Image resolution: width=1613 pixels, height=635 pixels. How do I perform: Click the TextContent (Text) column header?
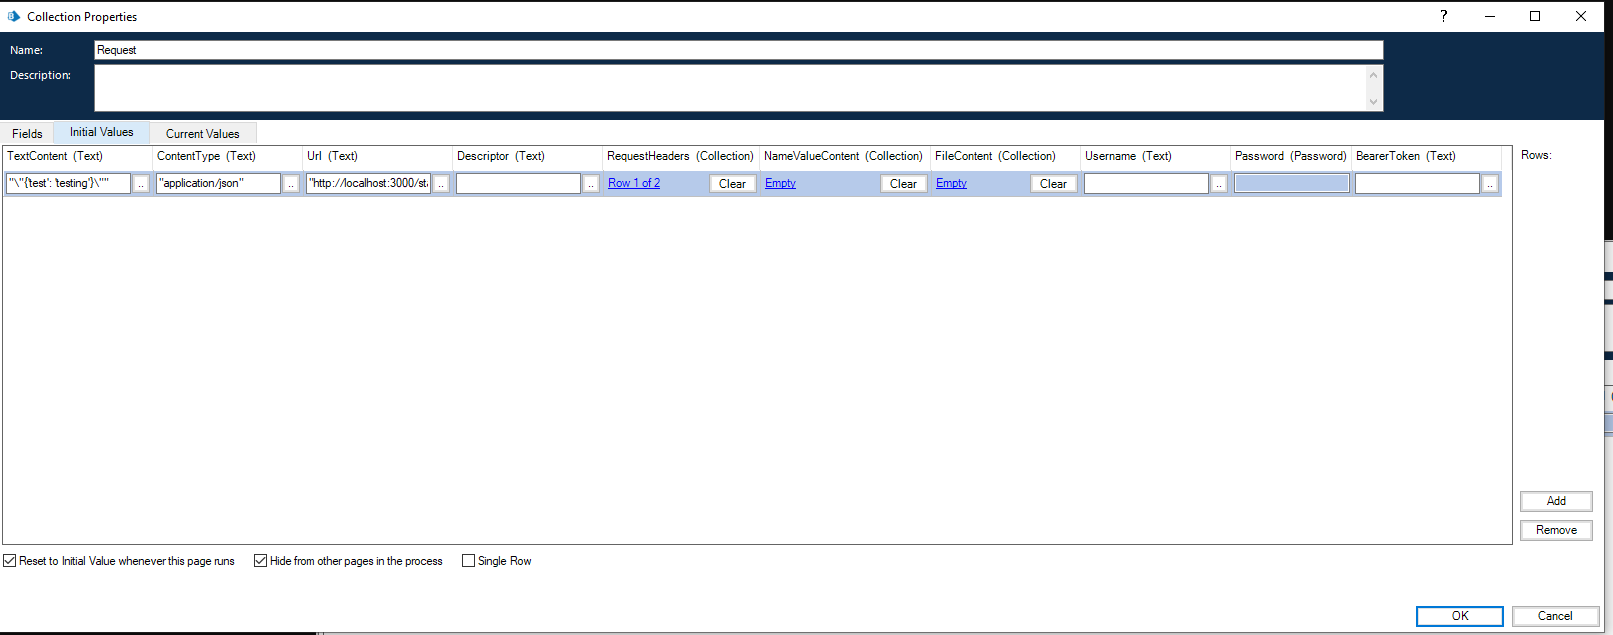coord(77,157)
